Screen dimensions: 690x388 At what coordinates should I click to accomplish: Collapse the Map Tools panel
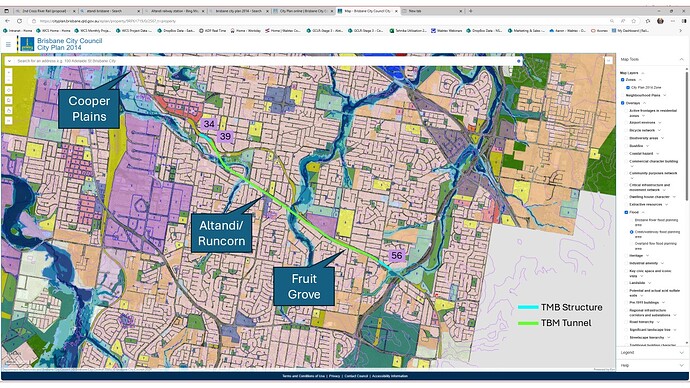click(x=682, y=59)
